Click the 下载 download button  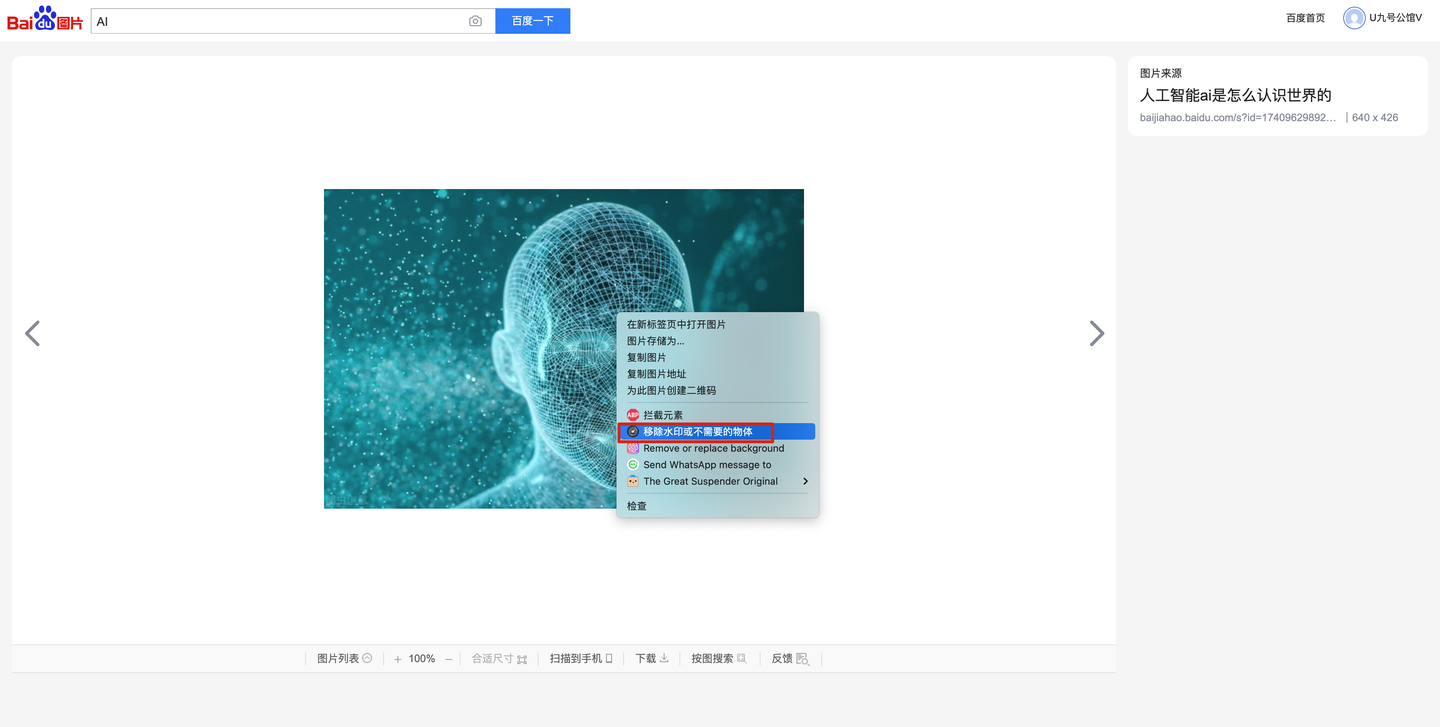point(652,659)
